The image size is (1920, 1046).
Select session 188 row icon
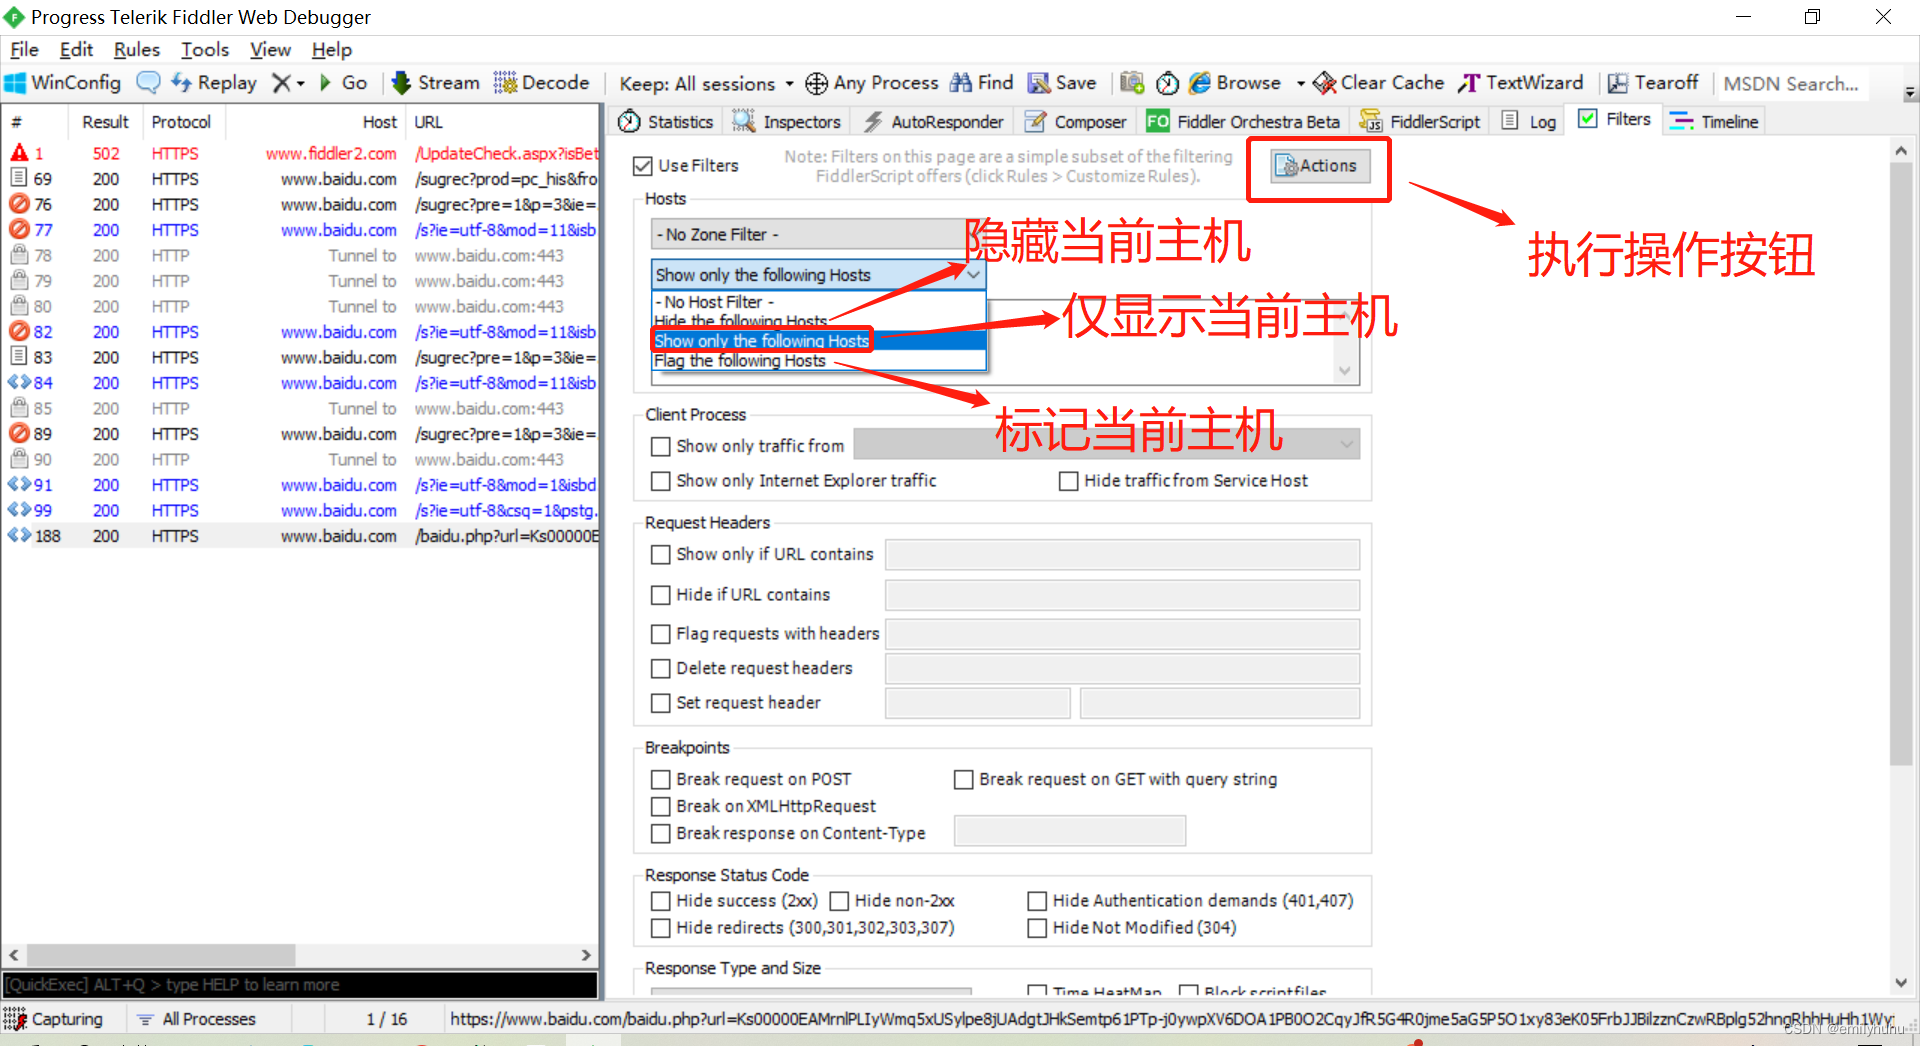click(x=19, y=535)
